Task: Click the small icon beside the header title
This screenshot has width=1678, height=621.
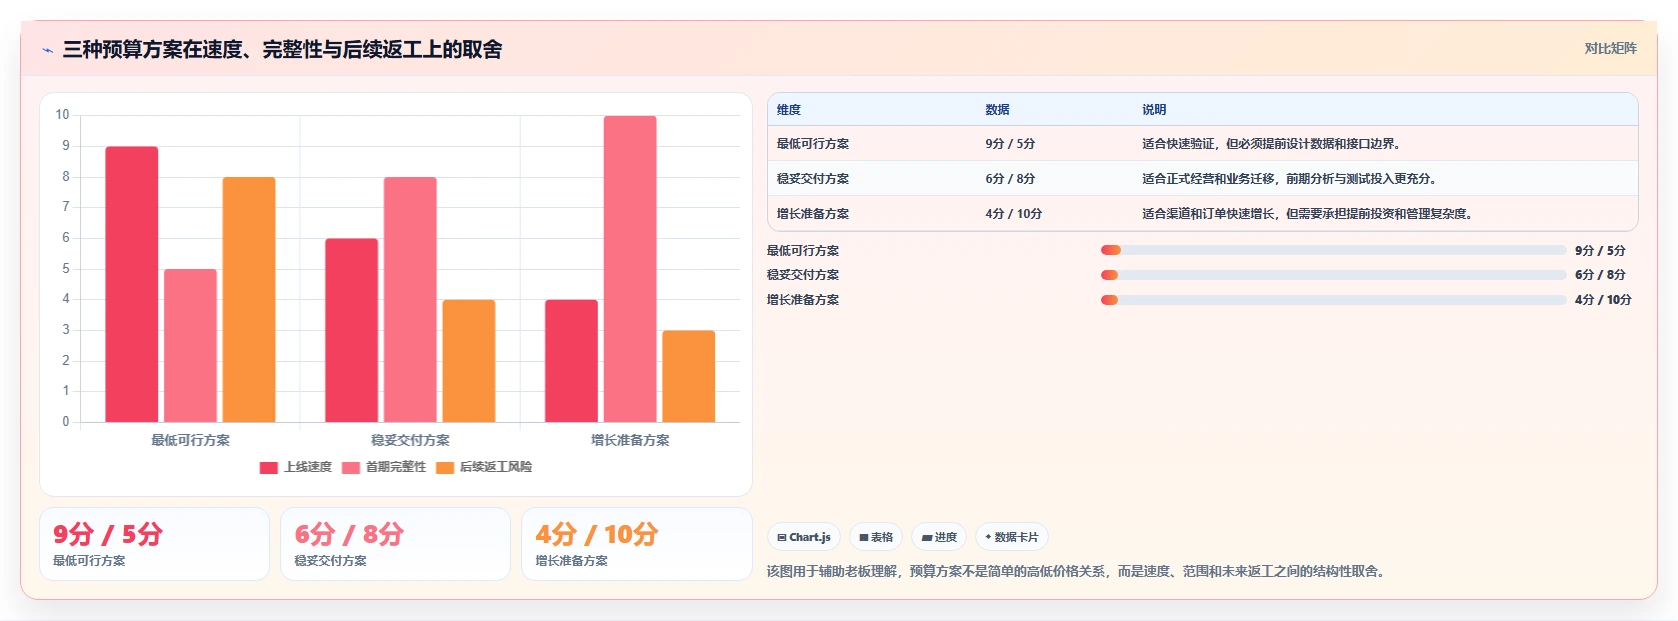Action: tap(47, 50)
